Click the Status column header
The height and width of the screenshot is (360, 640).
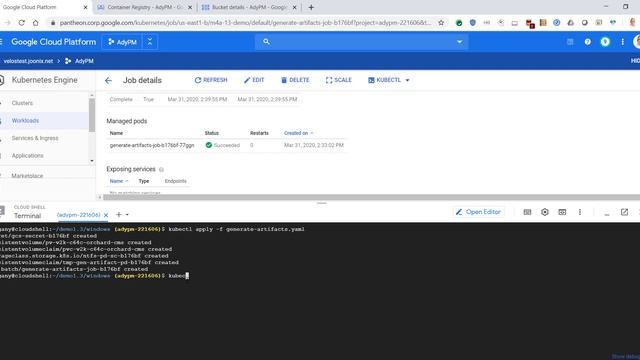(x=211, y=133)
